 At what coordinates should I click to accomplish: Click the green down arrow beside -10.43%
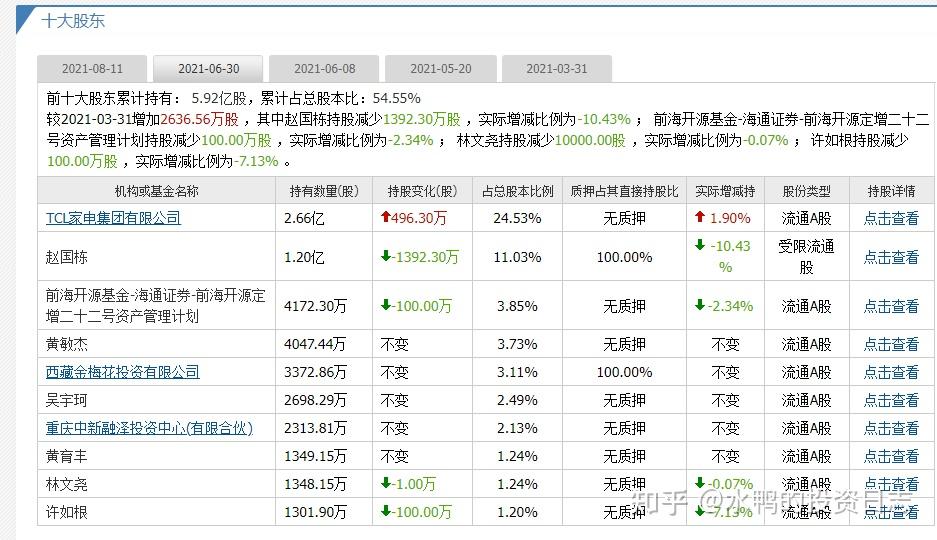click(x=700, y=245)
